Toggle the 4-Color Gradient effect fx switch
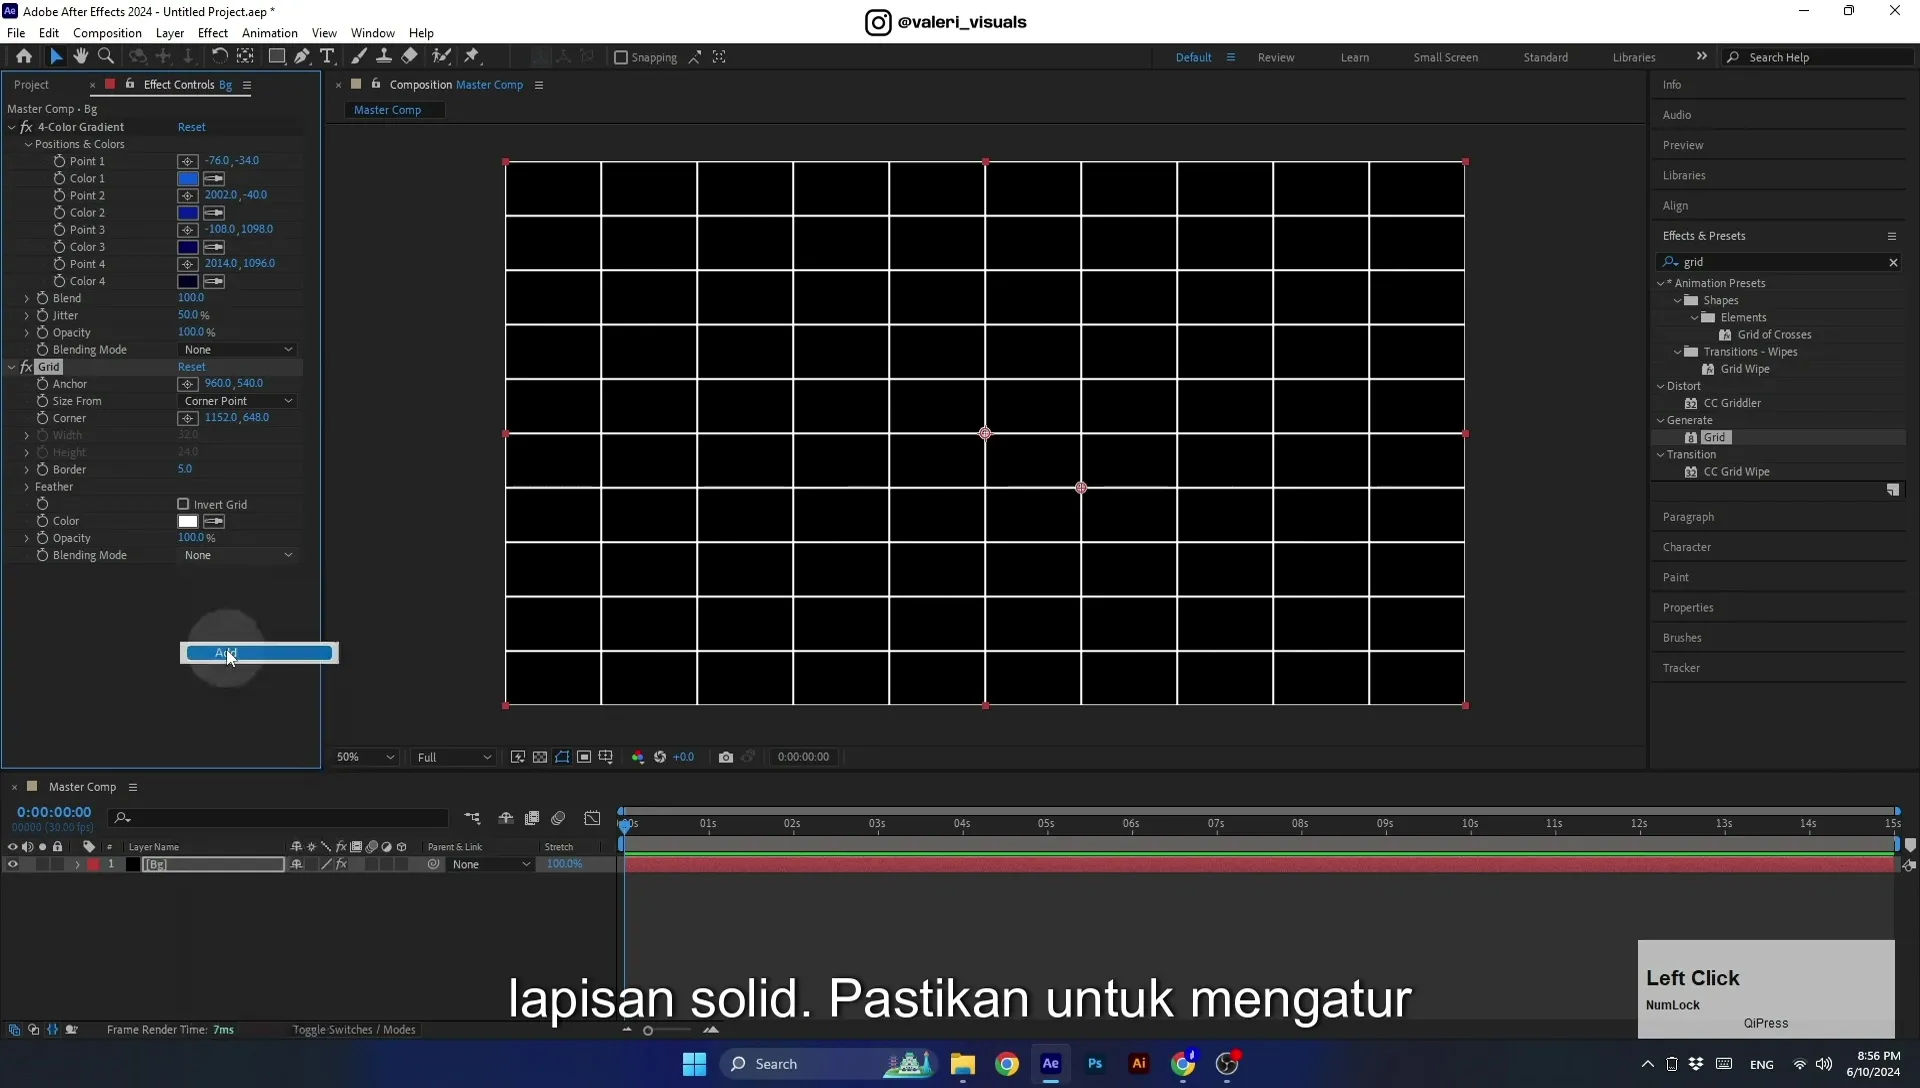Viewport: 1920px width, 1088px height. (26, 127)
